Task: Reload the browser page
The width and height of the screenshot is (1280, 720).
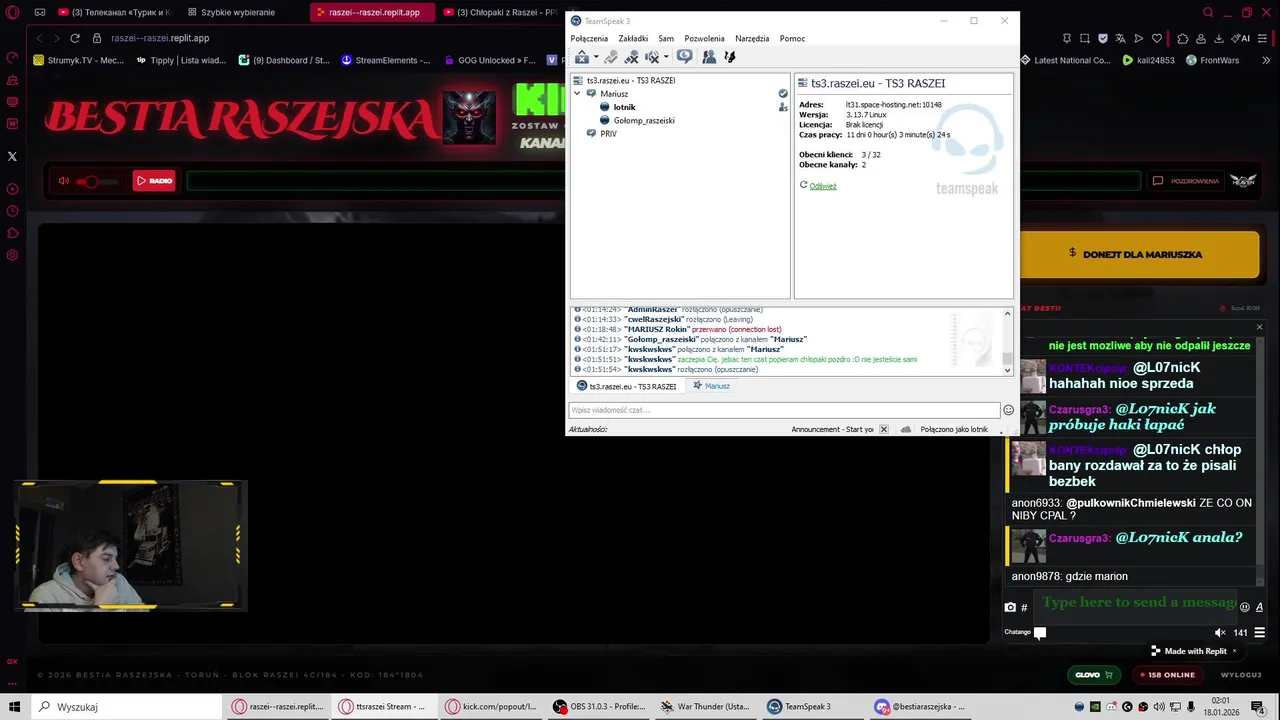Action: (x=75, y=38)
